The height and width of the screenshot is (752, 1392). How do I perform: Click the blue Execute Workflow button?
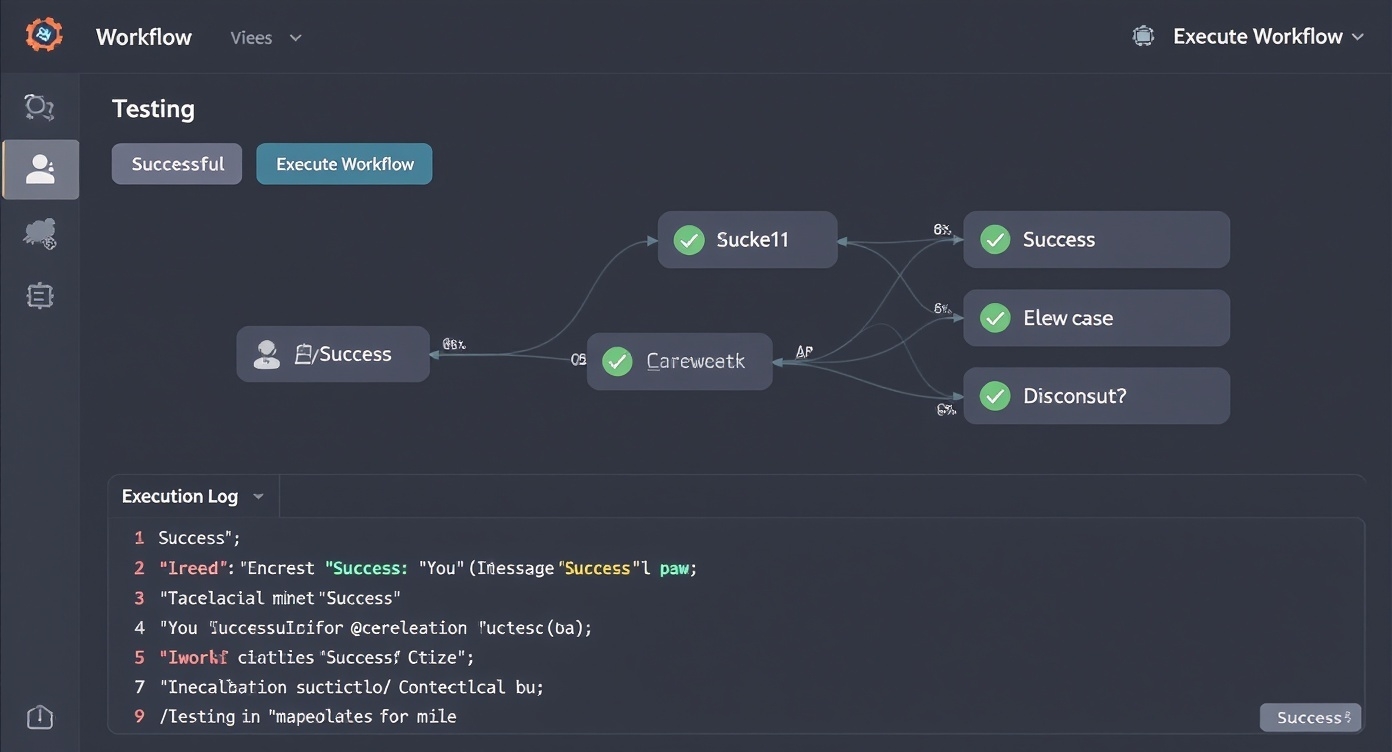[x=344, y=164]
